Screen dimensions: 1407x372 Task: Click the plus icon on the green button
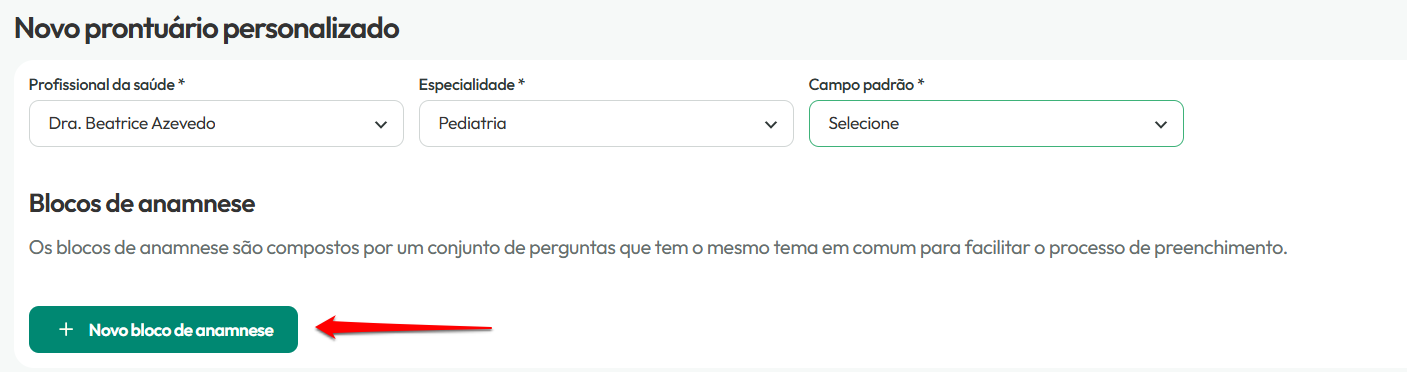point(66,330)
